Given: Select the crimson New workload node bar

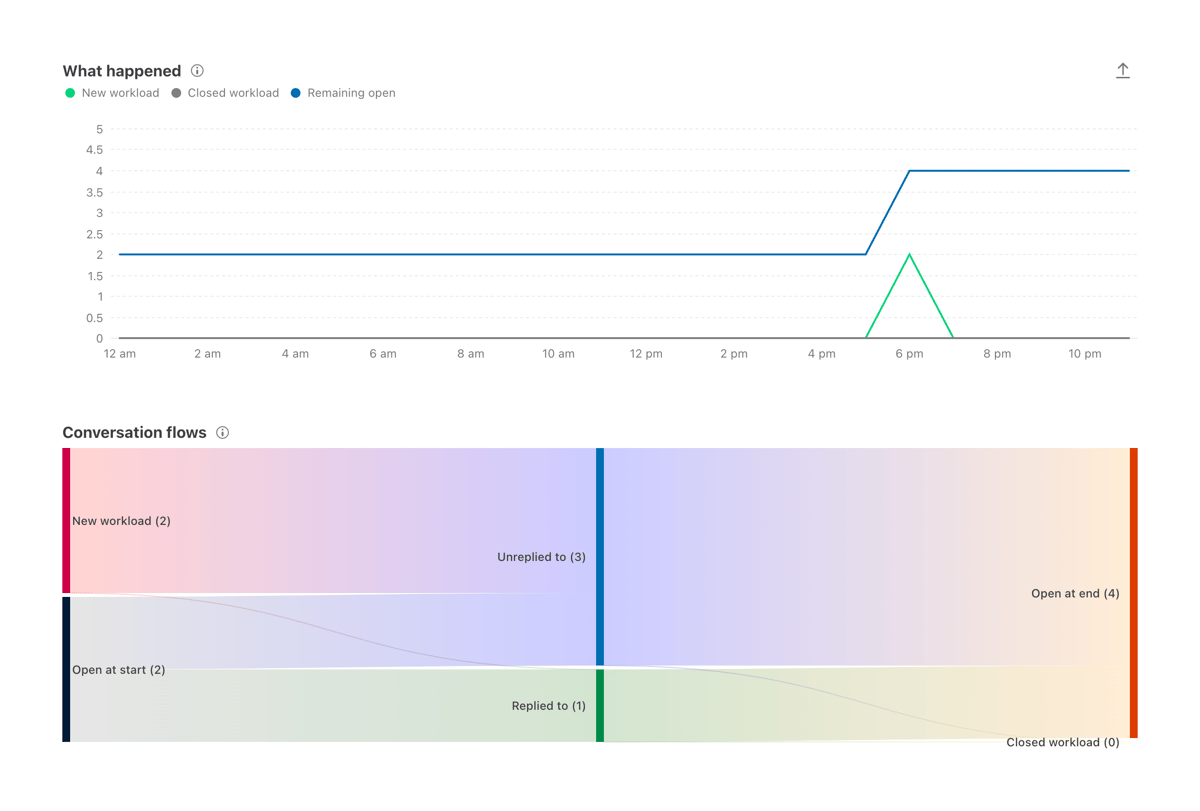Looking at the screenshot, I should (x=65, y=520).
